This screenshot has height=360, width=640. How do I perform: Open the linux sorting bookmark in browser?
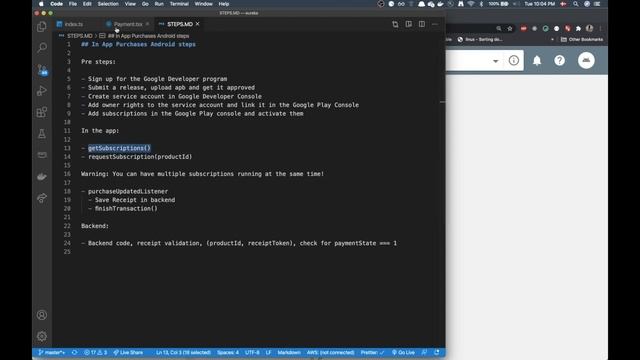coord(480,40)
